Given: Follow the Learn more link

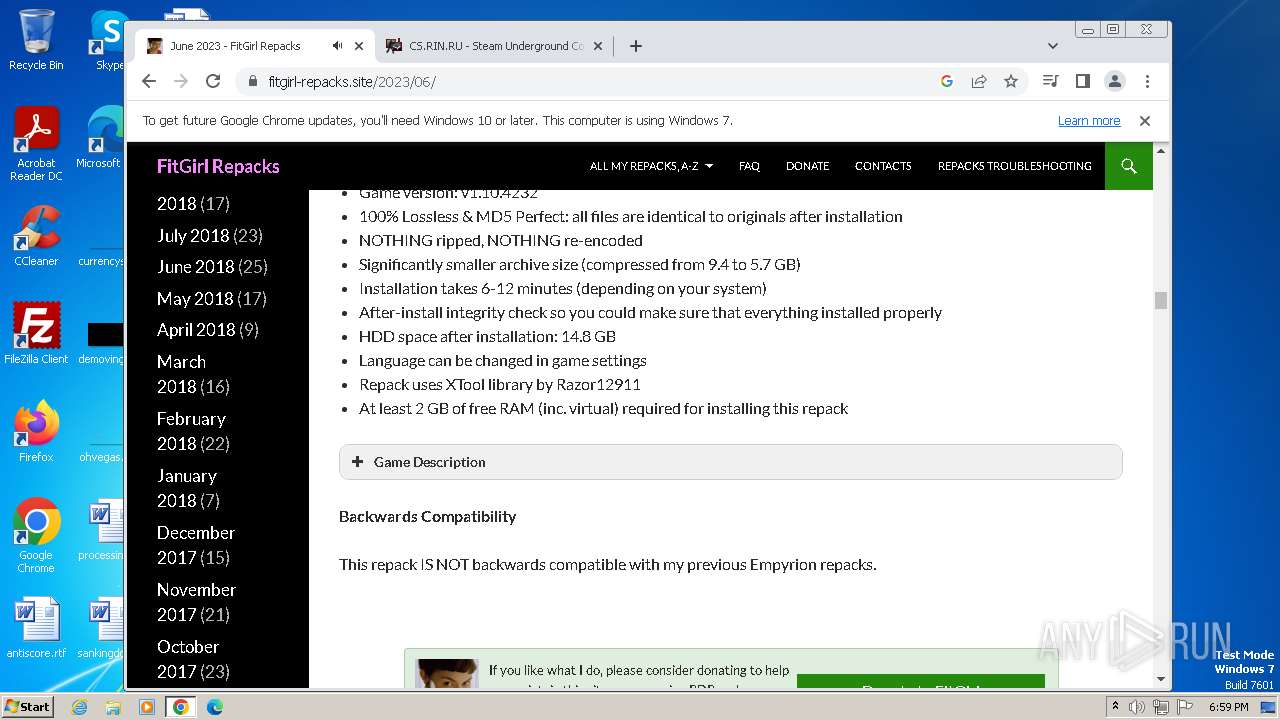Looking at the screenshot, I should click(1089, 121).
